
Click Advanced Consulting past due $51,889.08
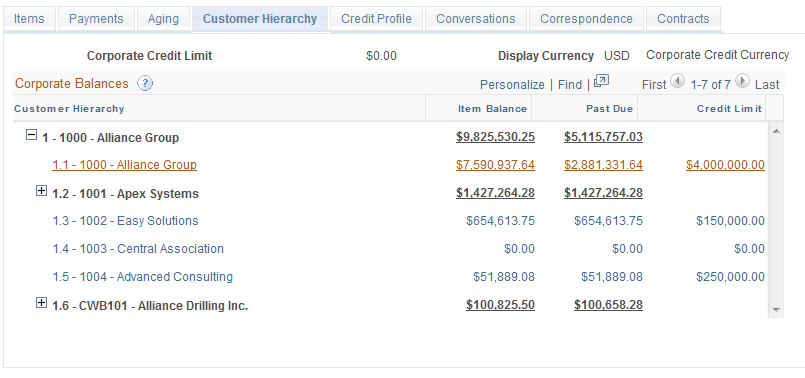[611, 277]
